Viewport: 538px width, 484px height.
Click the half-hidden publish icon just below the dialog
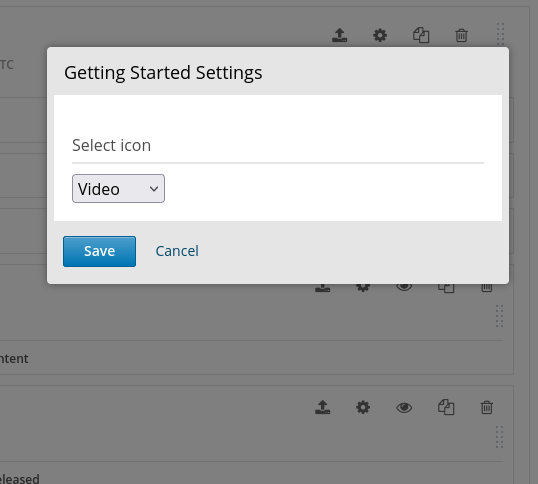[x=323, y=288]
